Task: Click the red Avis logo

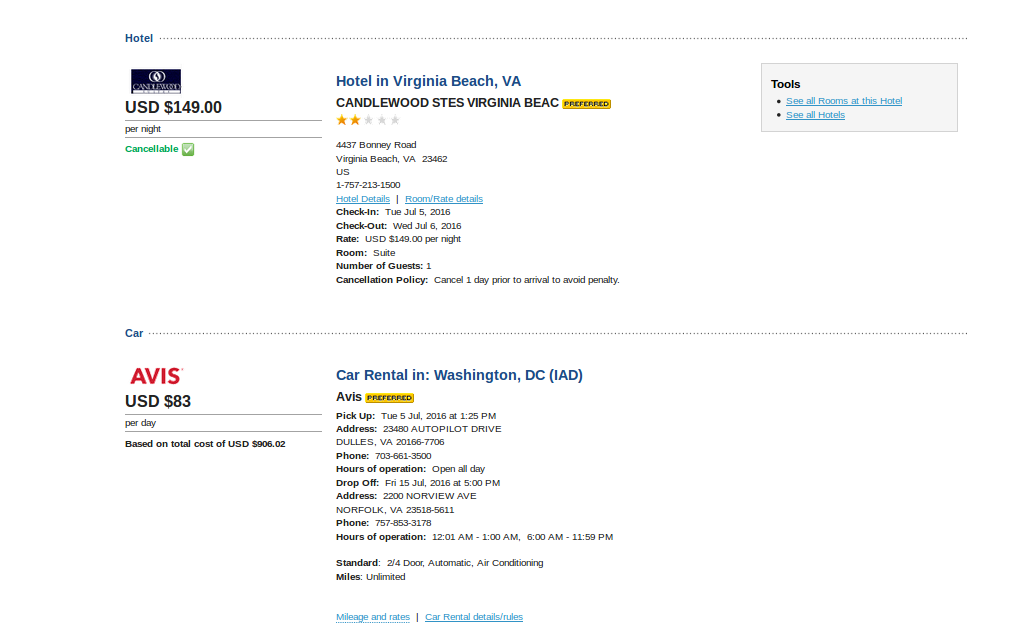Action: pyautogui.click(x=156, y=376)
